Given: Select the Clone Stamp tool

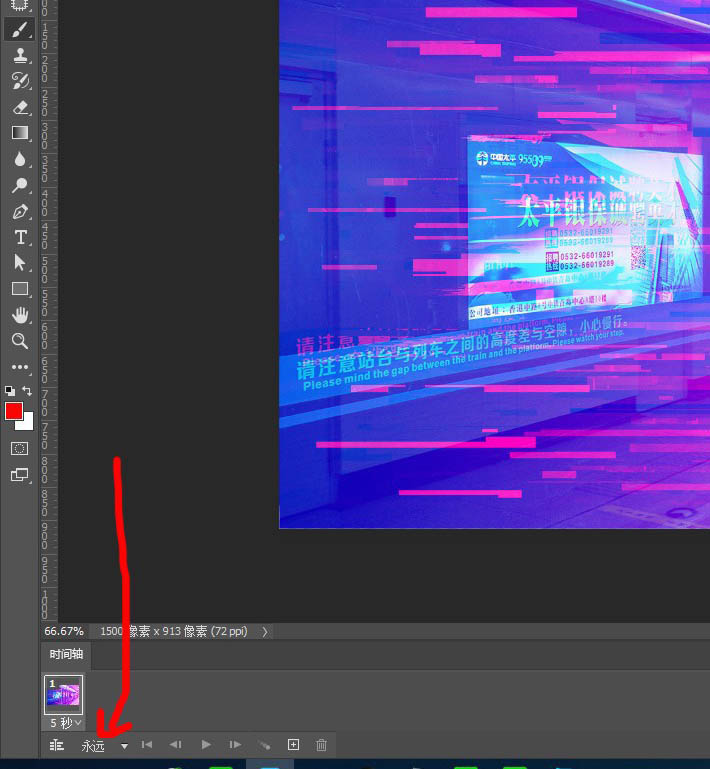Looking at the screenshot, I should (x=20, y=55).
